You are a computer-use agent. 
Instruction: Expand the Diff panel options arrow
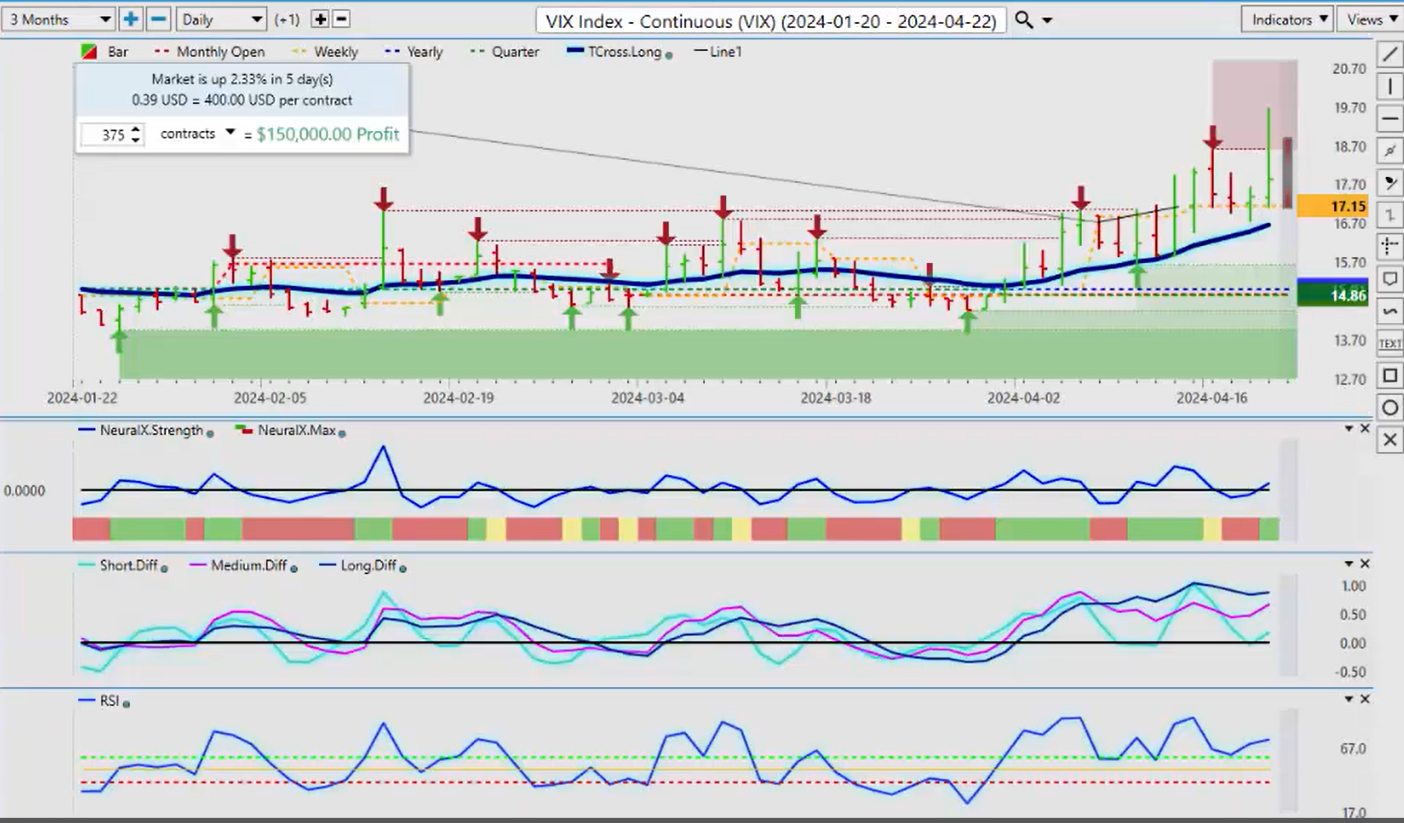click(x=1348, y=564)
